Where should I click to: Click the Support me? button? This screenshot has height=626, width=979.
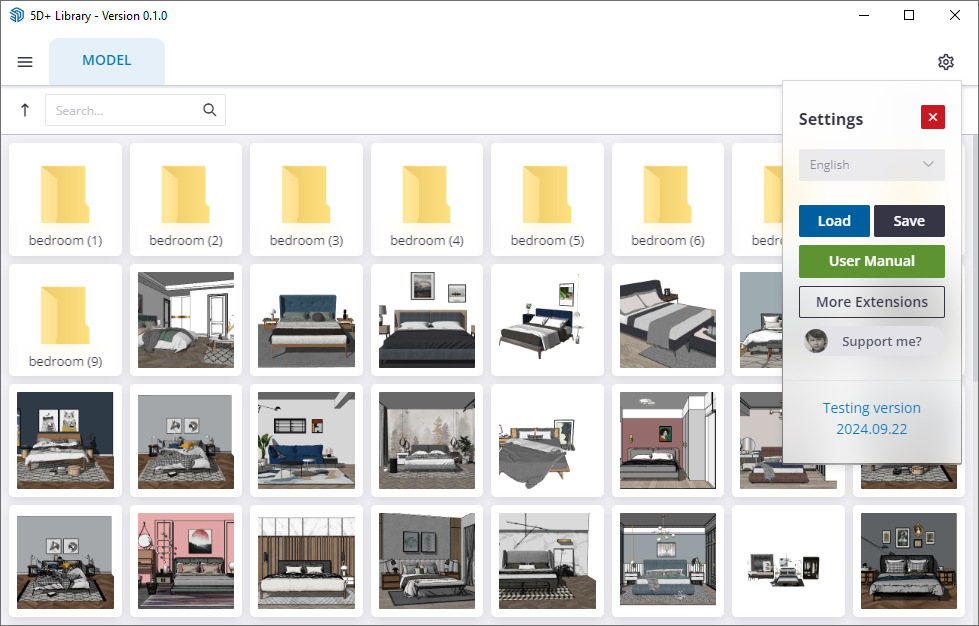(x=873, y=341)
